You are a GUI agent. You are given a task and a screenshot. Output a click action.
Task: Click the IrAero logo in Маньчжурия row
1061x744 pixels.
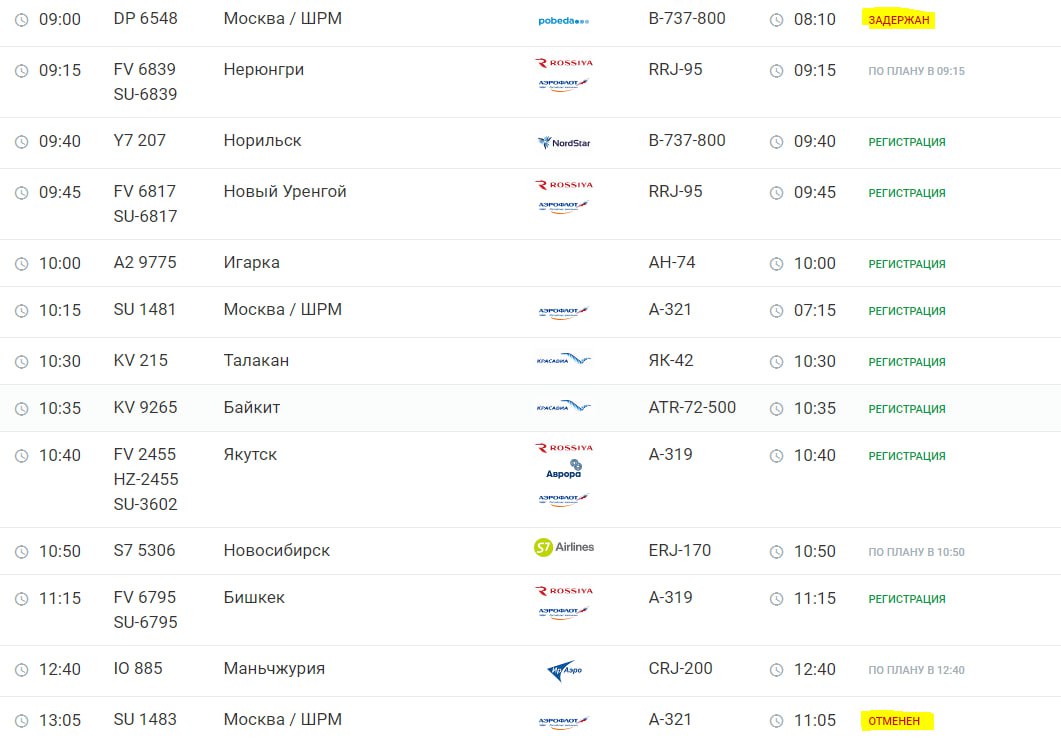click(x=564, y=671)
